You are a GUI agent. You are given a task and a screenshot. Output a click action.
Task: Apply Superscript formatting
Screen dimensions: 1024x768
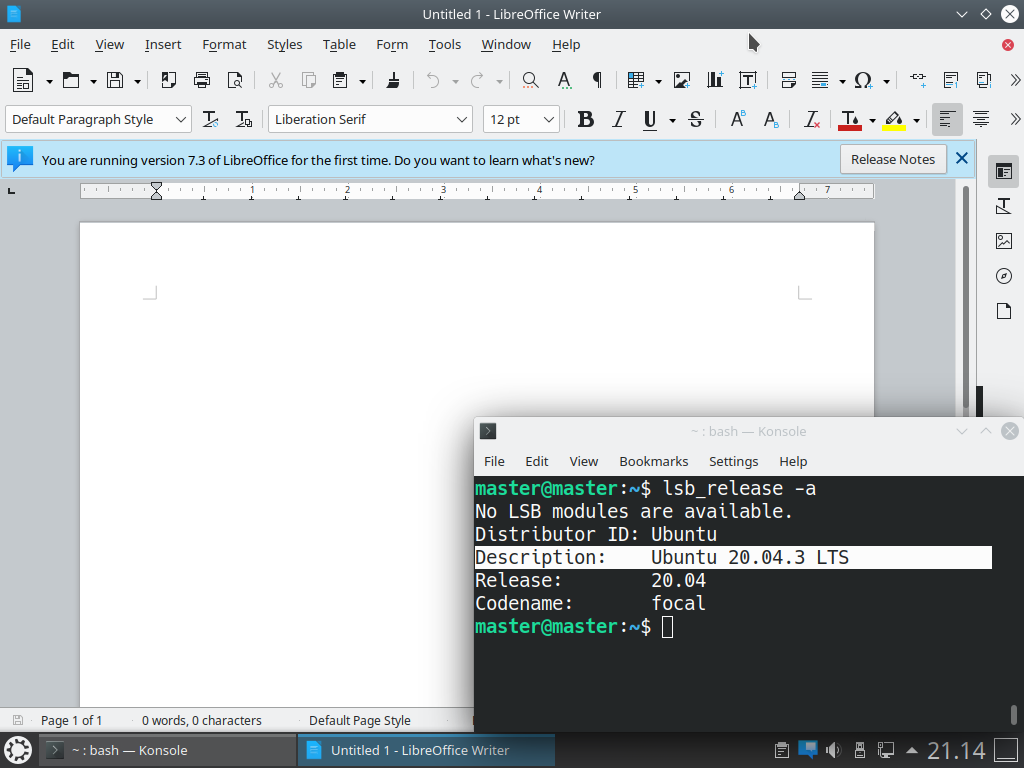[x=738, y=119]
